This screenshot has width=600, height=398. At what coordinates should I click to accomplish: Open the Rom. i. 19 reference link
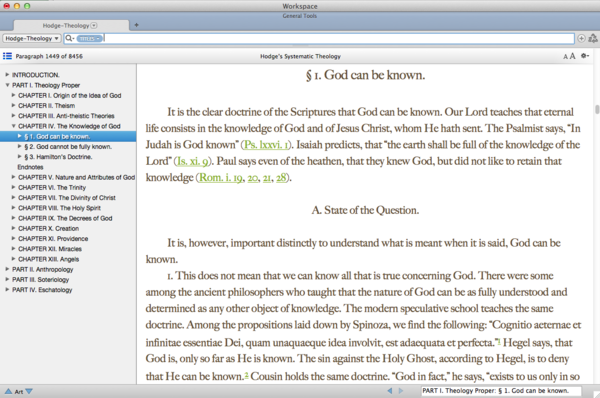click(221, 178)
